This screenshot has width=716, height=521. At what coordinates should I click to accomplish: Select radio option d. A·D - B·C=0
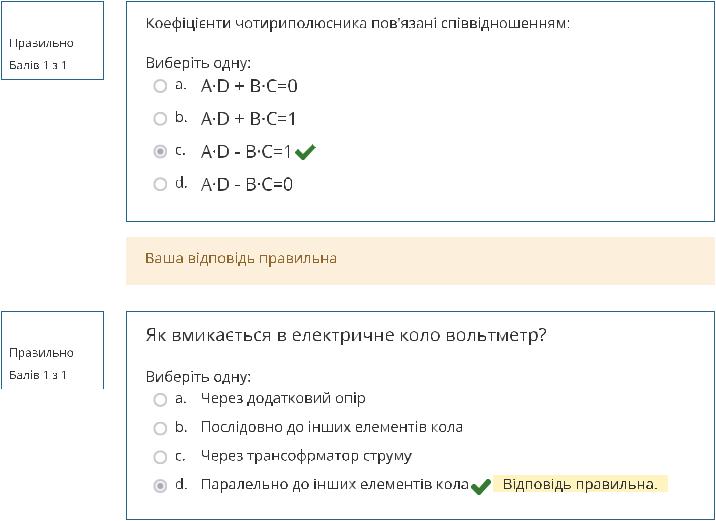pyautogui.click(x=160, y=184)
